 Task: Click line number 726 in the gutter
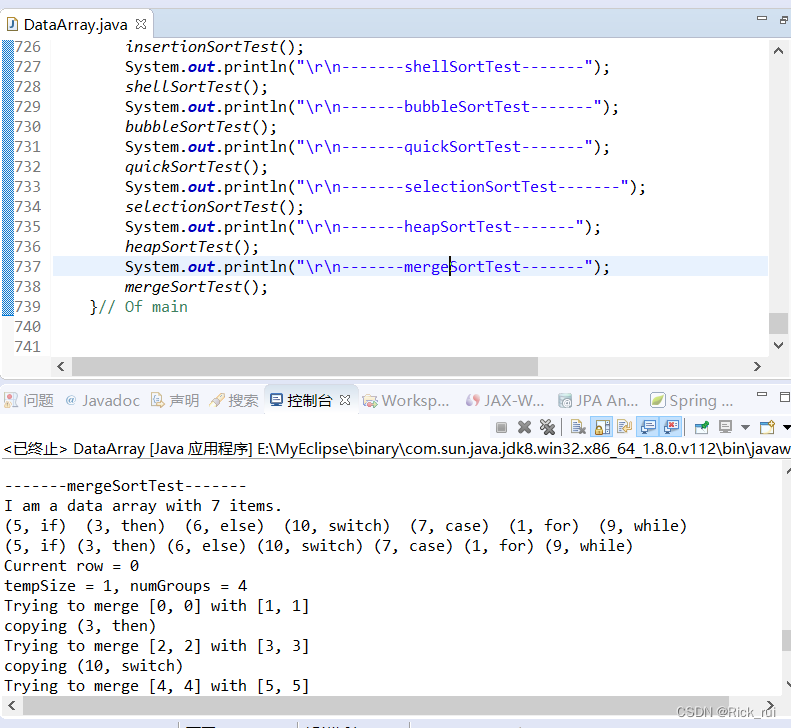[x=27, y=46]
